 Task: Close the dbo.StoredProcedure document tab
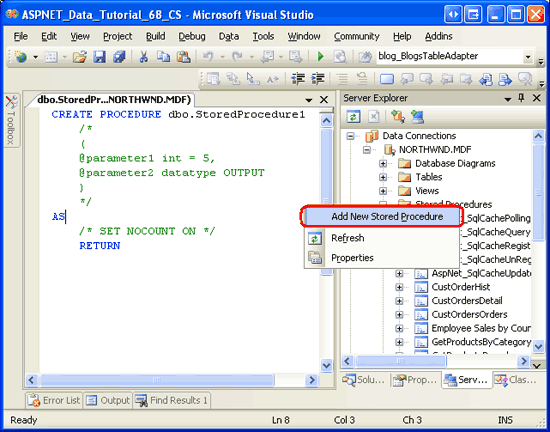324,100
